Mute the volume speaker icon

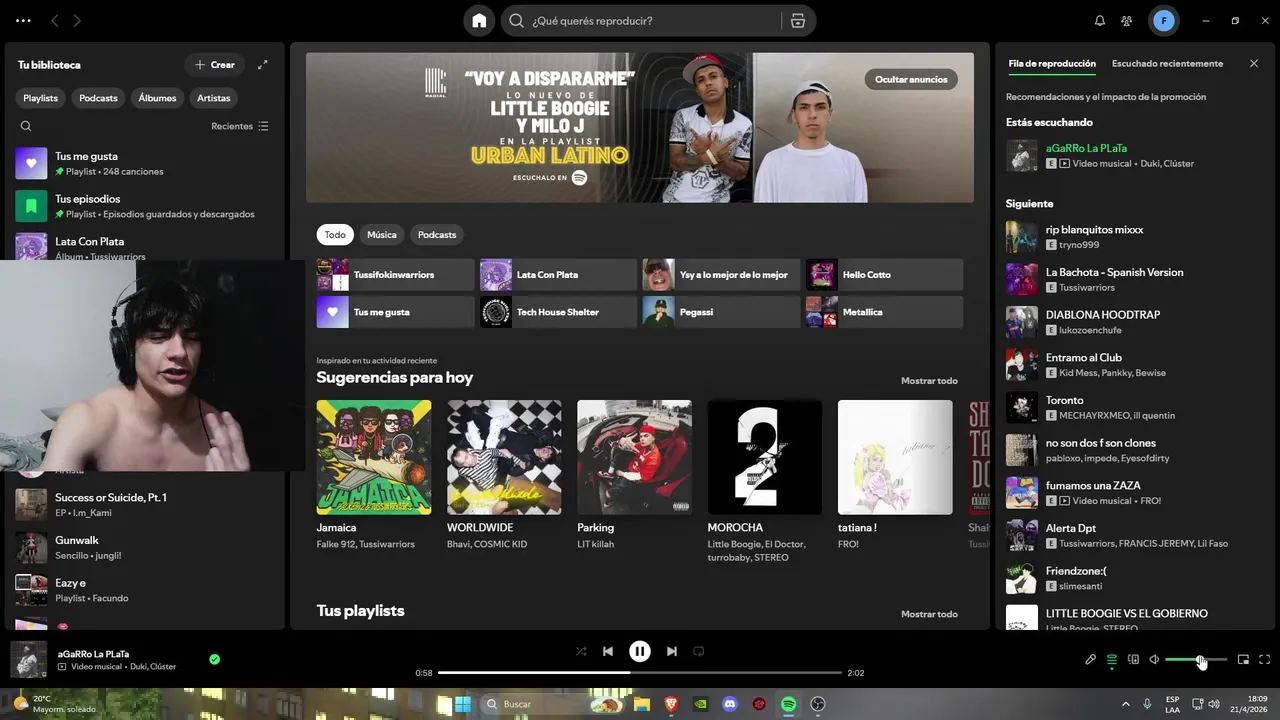[1154, 659]
